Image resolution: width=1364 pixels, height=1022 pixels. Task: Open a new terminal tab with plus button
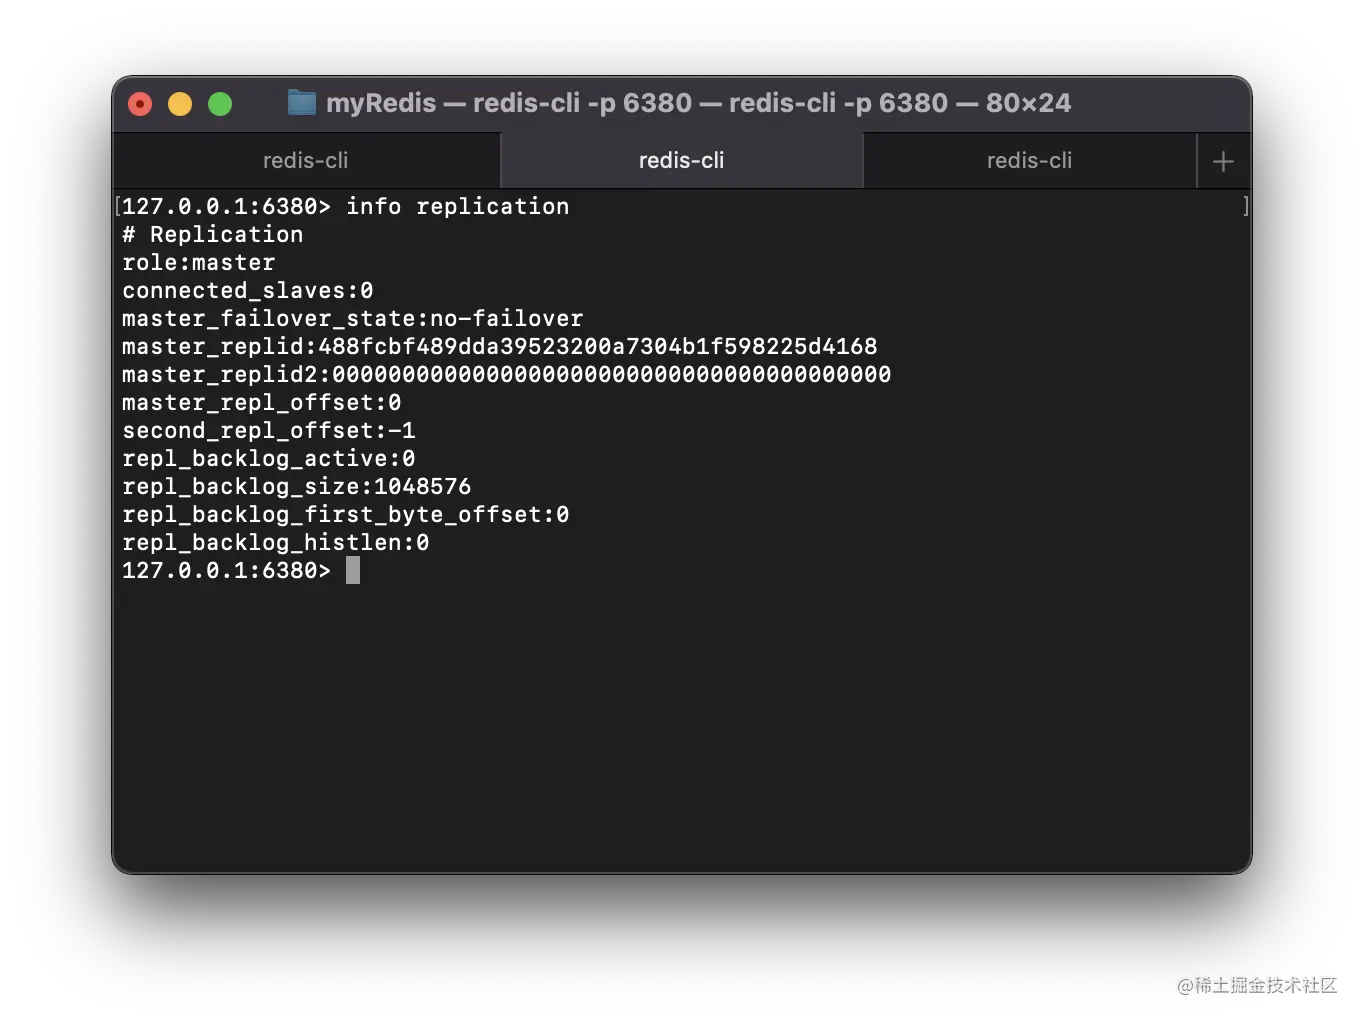coord(1223,161)
